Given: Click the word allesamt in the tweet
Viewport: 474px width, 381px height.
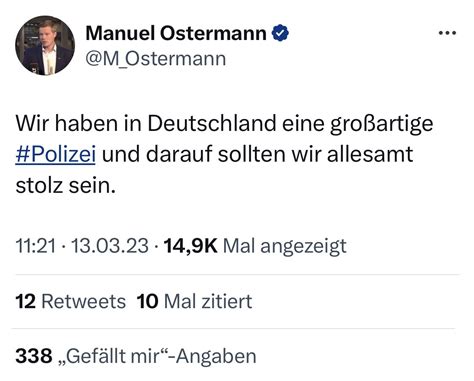Looking at the screenshot, I should (370, 154).
